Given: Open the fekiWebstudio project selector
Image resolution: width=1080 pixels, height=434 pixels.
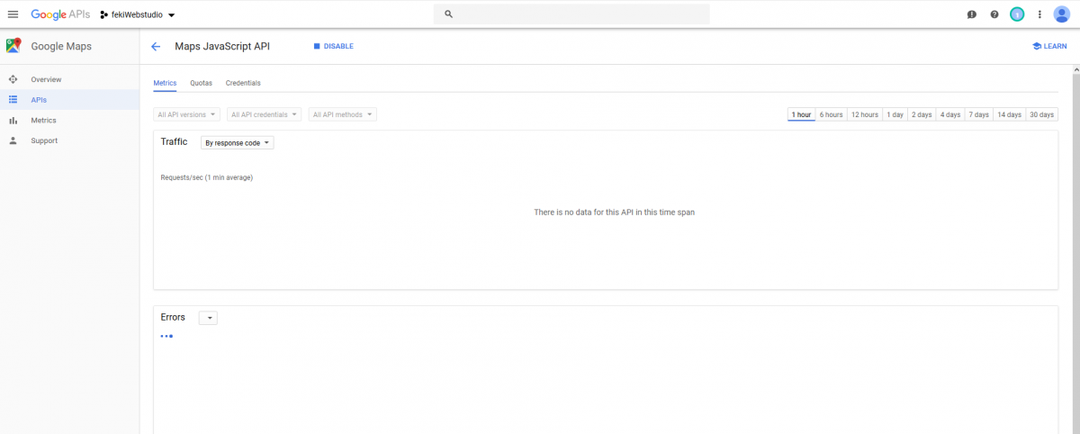Looking at the screenshot, I should pos(137,14).
